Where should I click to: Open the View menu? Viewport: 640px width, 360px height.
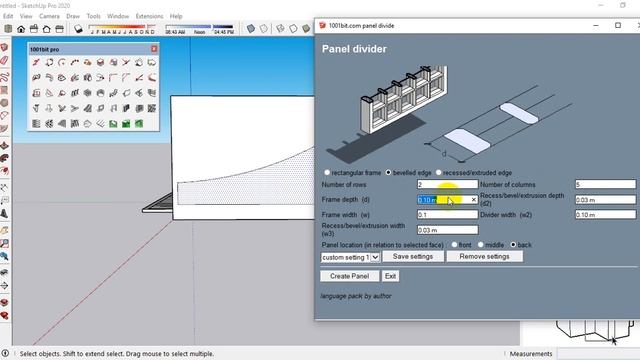[x=26, y=16]
